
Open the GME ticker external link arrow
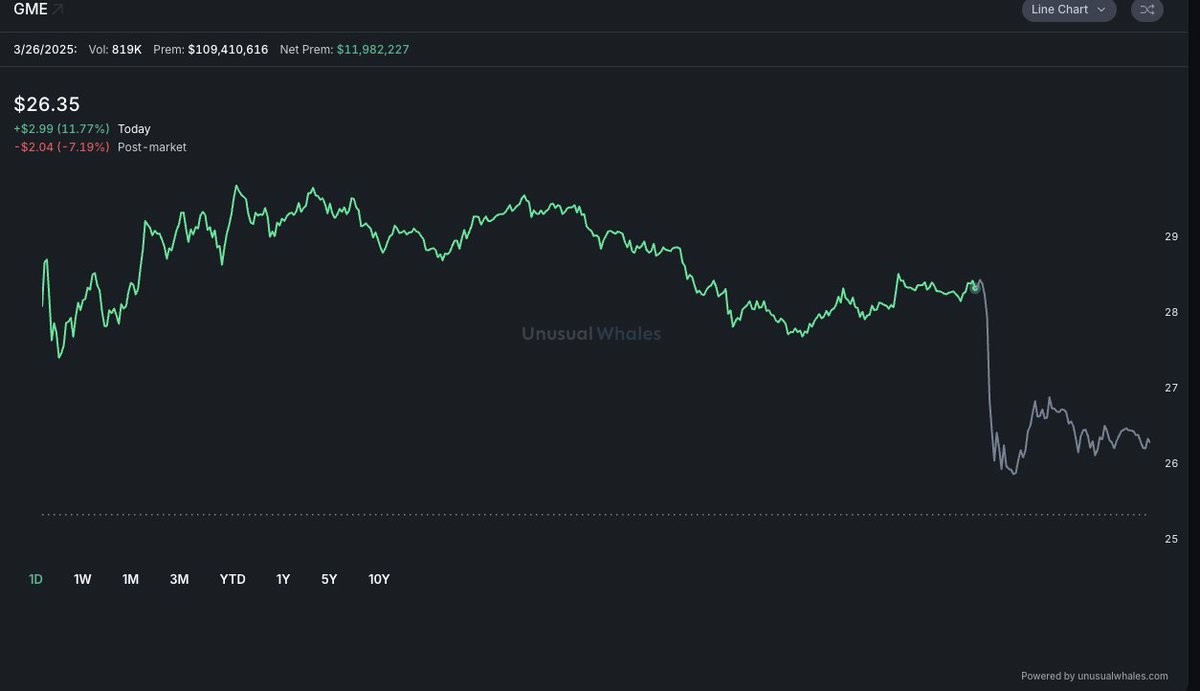pyautogui.click(x=58, y=9)
